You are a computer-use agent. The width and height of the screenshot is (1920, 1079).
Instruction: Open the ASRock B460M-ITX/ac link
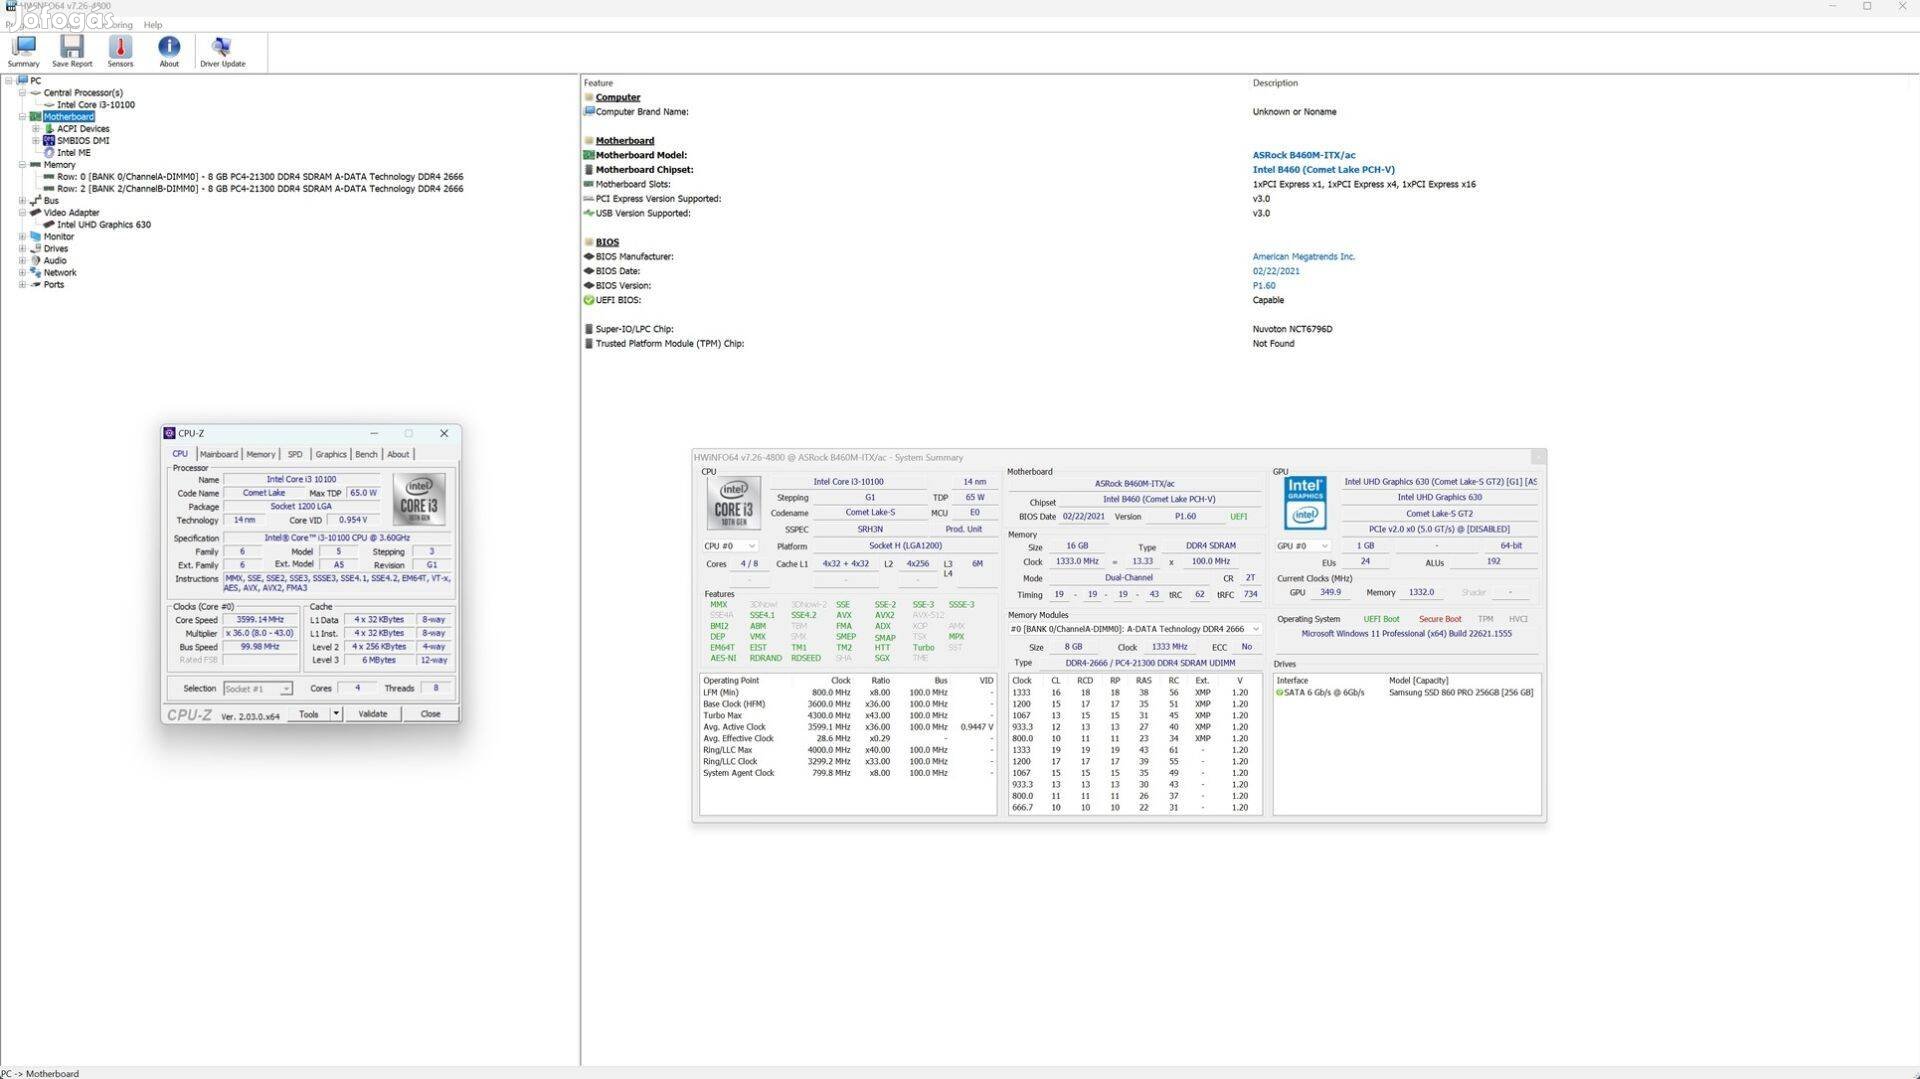1304,156
